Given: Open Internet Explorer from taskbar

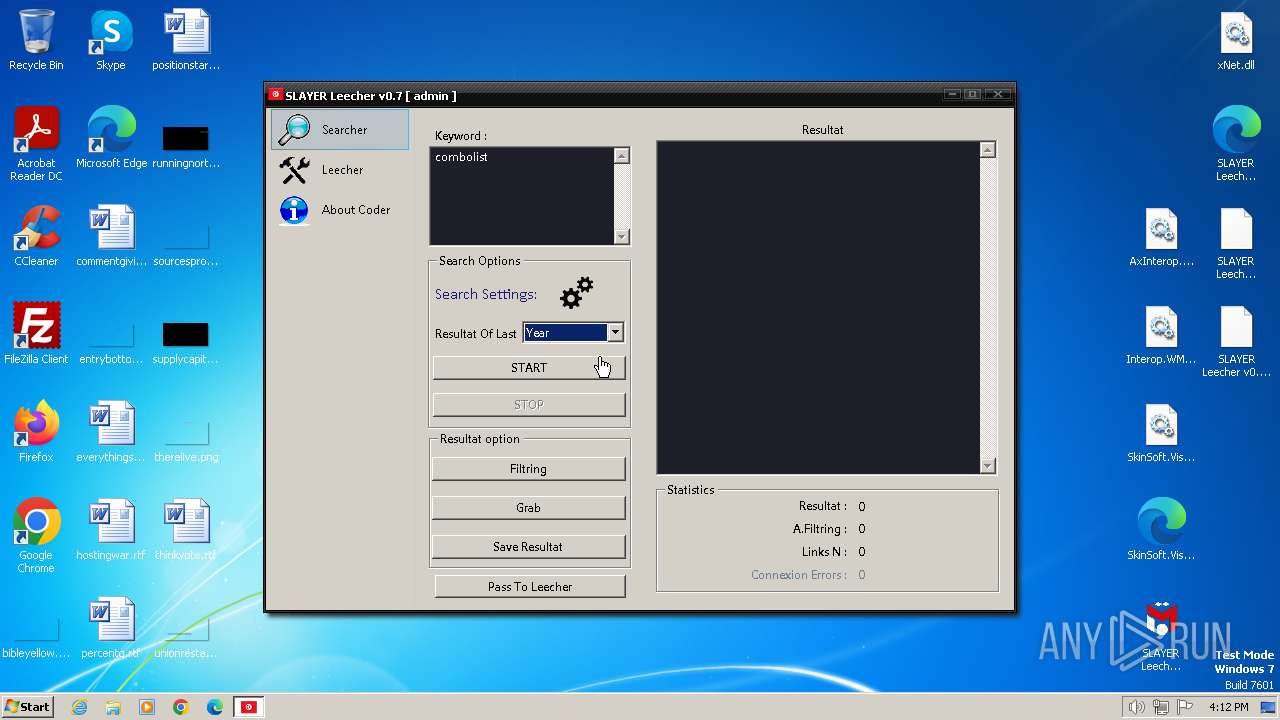Looking at the screenshot, I should coord(79,707).
